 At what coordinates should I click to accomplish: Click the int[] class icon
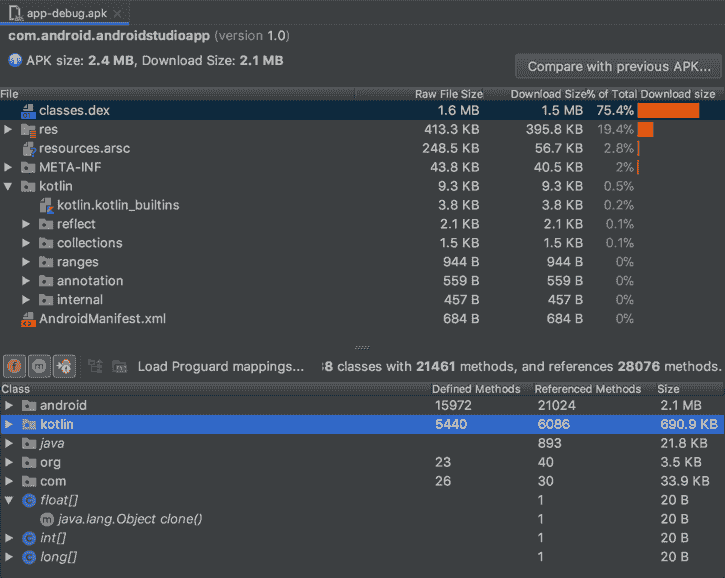(x=29, y=539)
